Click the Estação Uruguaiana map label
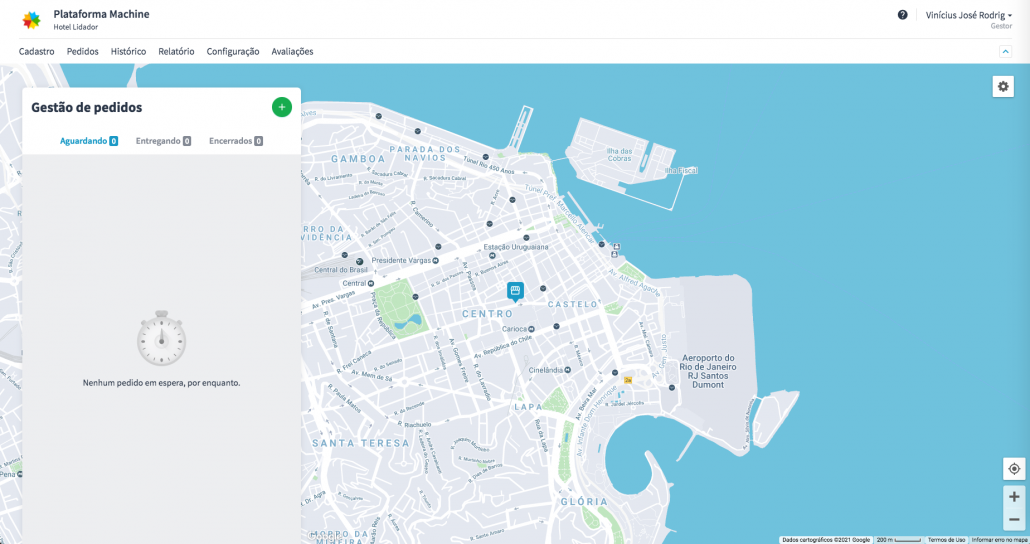Viewport: 1030px width, 544px height. point(516,247)
